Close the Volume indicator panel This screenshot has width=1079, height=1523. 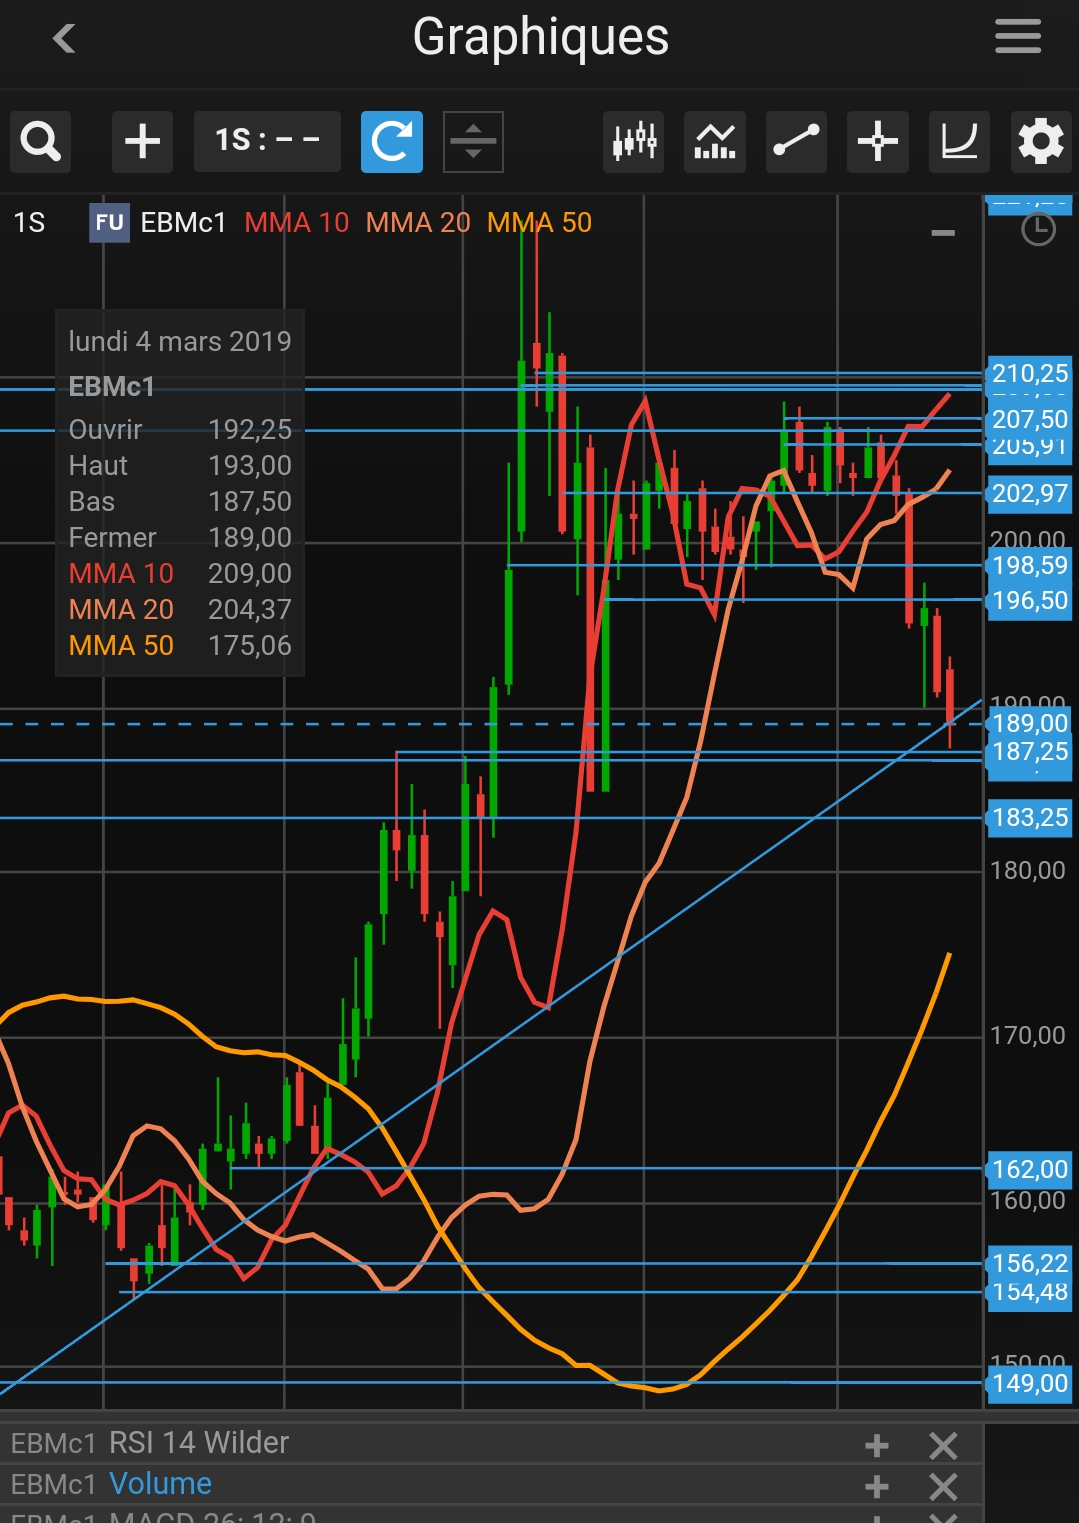point(943,1486)
